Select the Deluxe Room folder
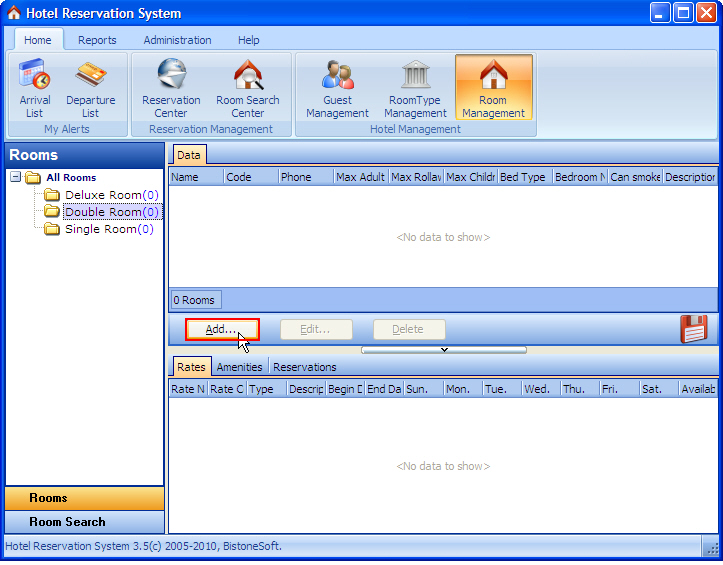The image size is (723, 565). (103, 195)
